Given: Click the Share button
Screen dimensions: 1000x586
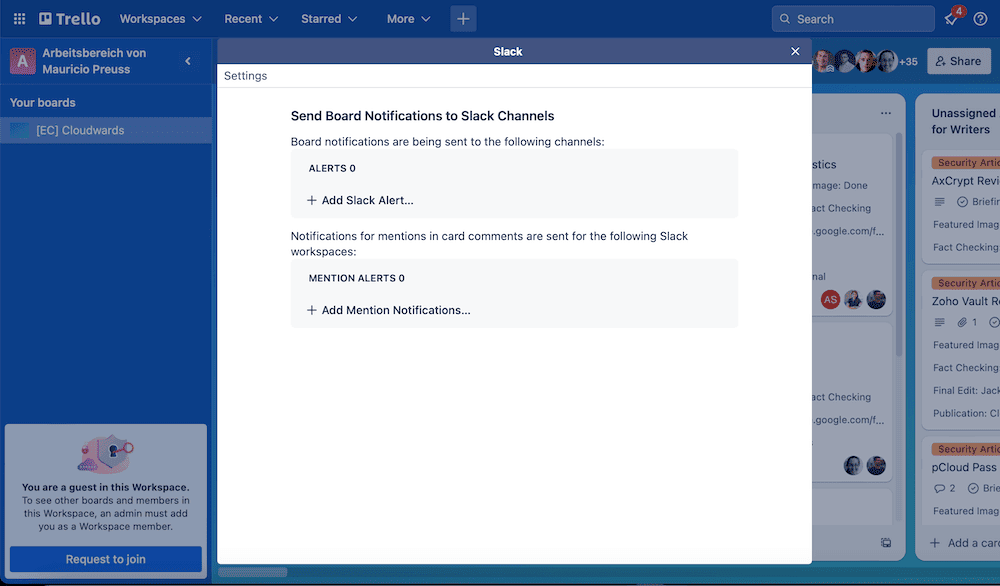Looking at the screenshot, I should pyautogui.click(x=959, y=61).
